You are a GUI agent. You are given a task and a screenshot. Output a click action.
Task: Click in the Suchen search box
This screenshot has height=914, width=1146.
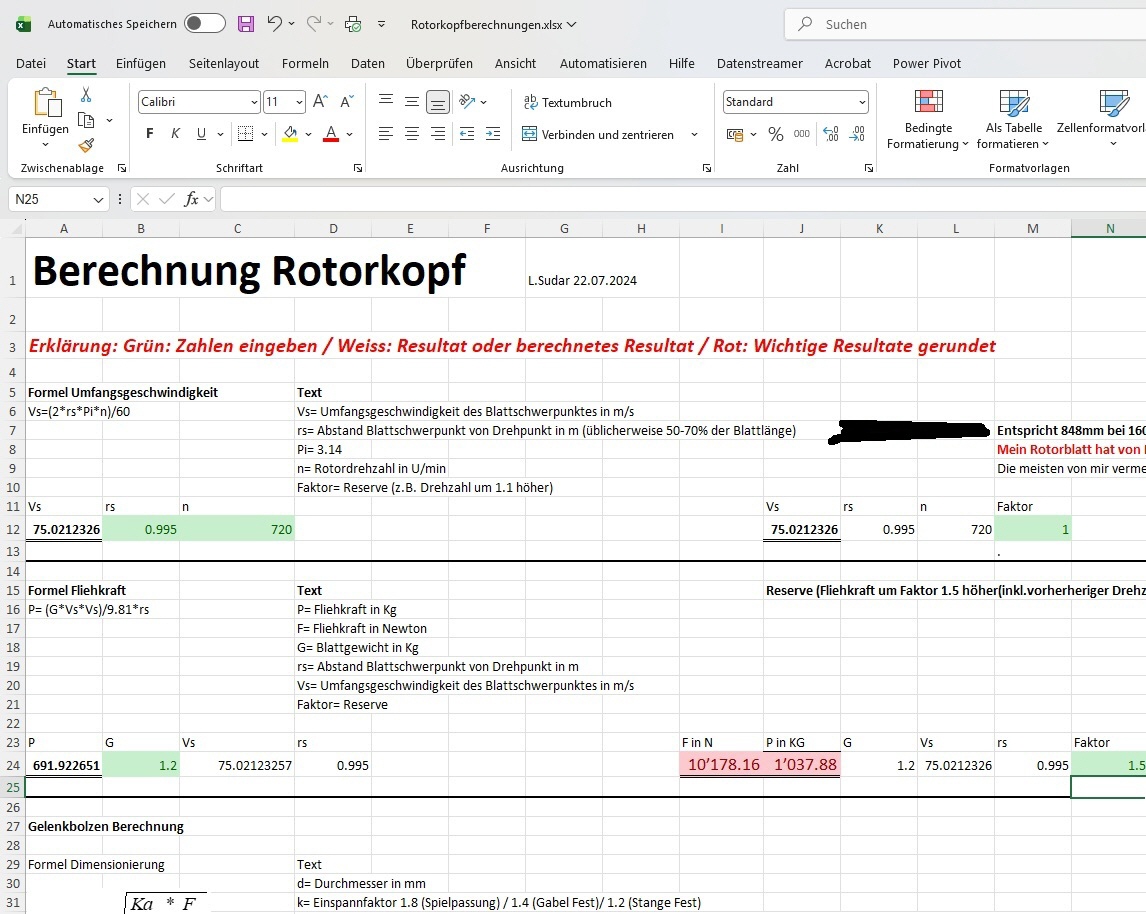965,24
